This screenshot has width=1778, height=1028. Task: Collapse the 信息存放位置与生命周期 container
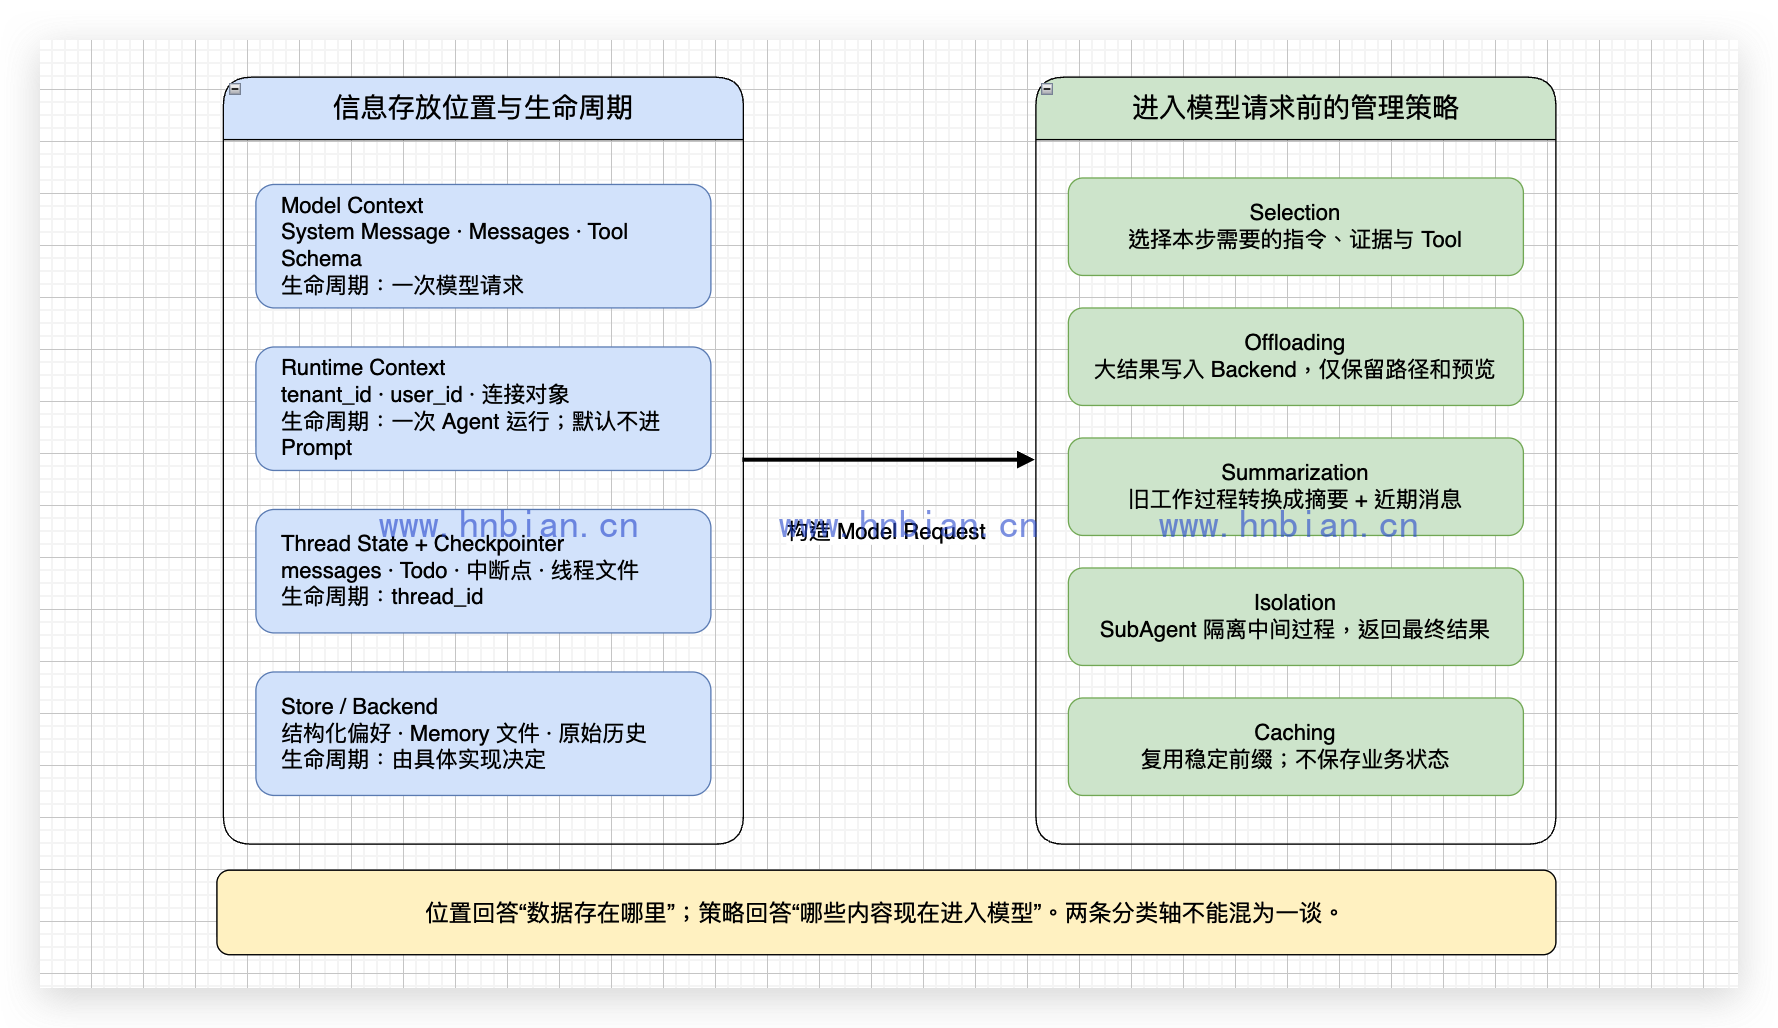click(235, 89)
